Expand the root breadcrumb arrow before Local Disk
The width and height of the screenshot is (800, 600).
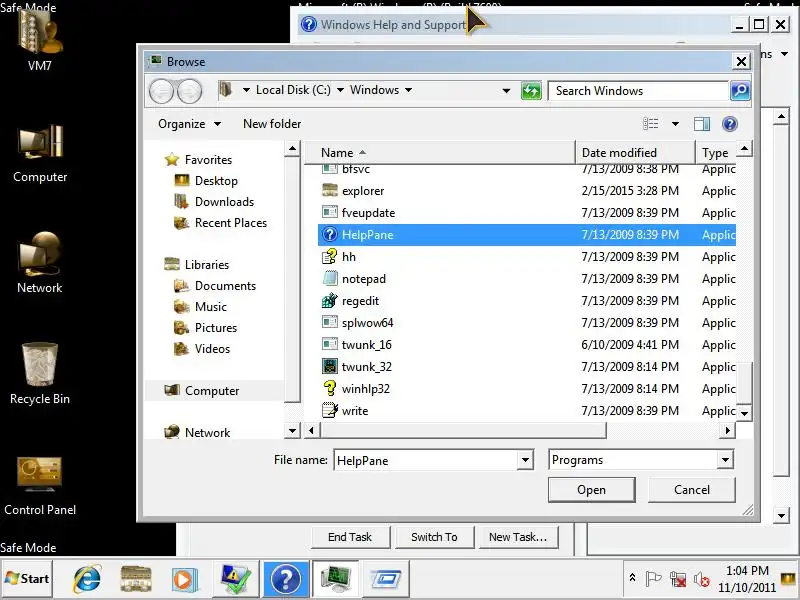(x=246, y=90)
